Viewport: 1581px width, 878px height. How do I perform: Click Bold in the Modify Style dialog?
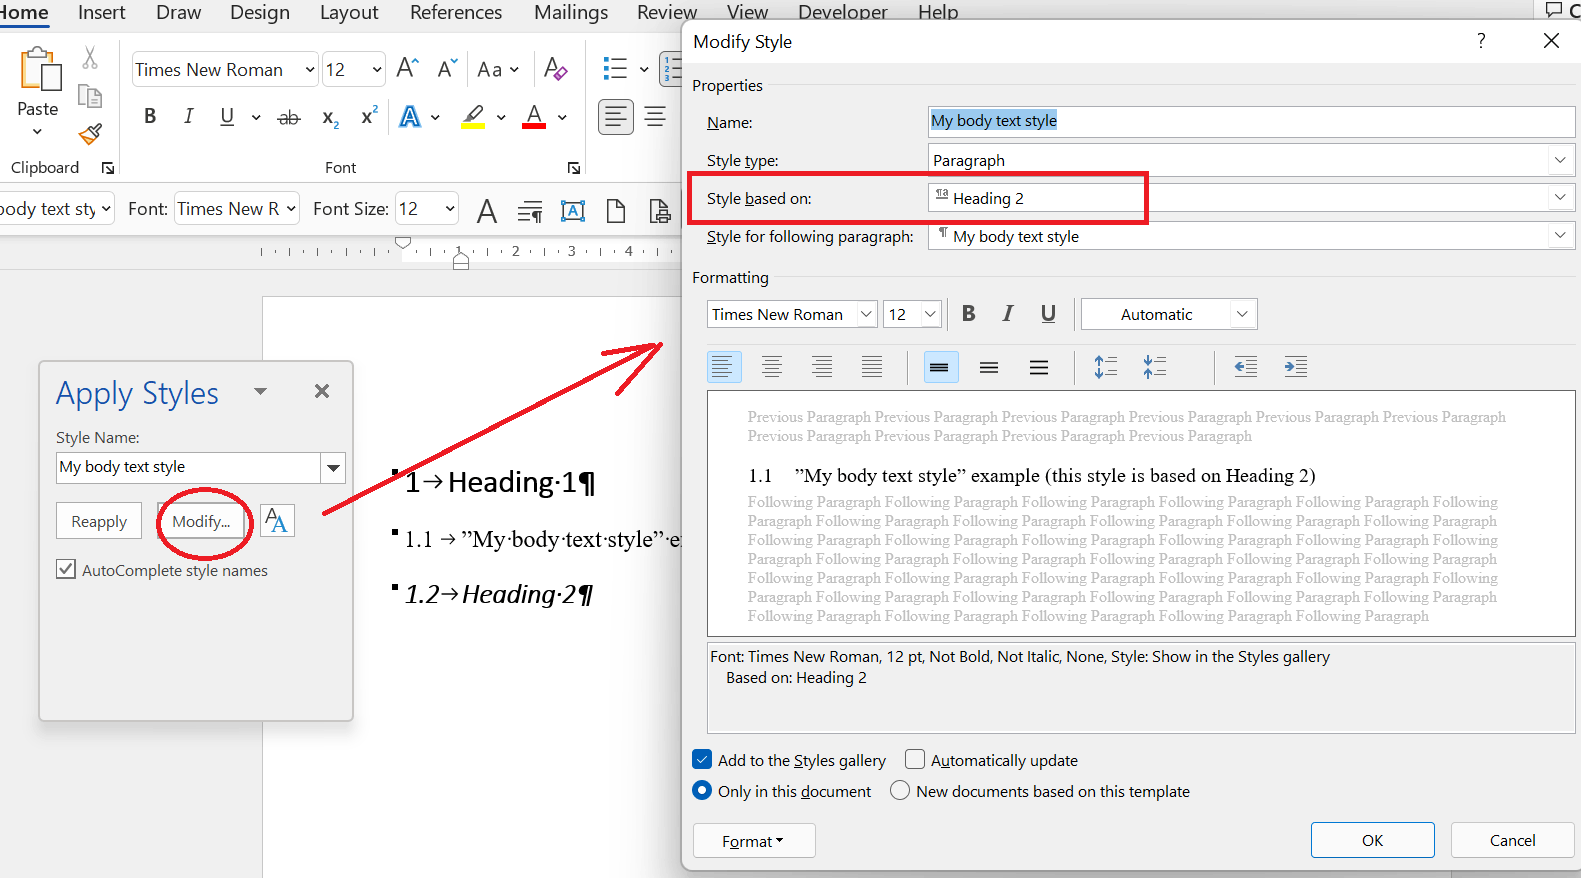[968, 314]
